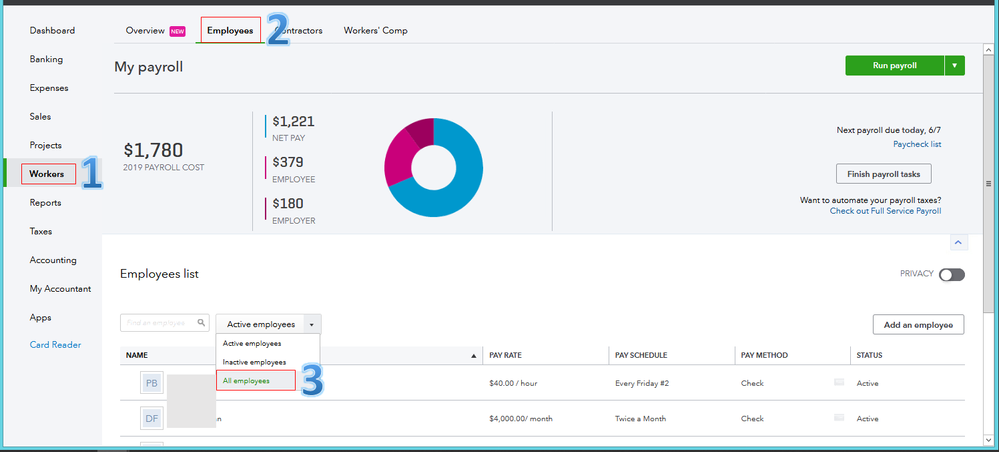Screen dimensions: 999x452
Task: Select Workers in the sidebar
Action: tap(47, 174)
